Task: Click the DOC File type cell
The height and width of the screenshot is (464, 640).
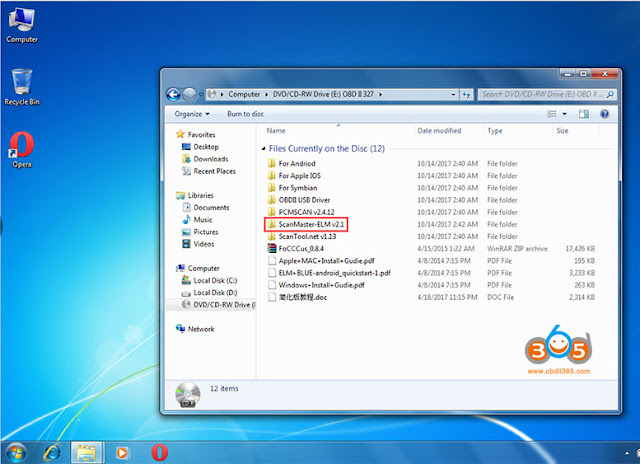Action: 500,297
